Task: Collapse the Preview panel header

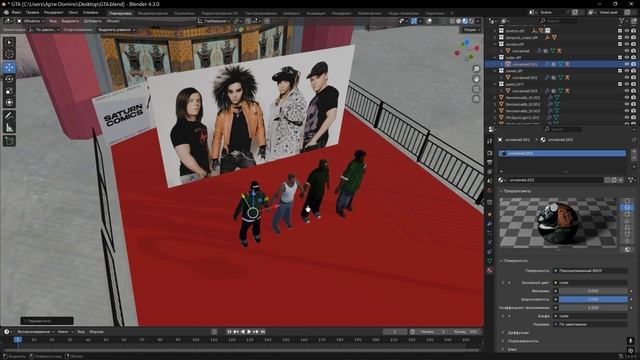Action: click(517, 191)
